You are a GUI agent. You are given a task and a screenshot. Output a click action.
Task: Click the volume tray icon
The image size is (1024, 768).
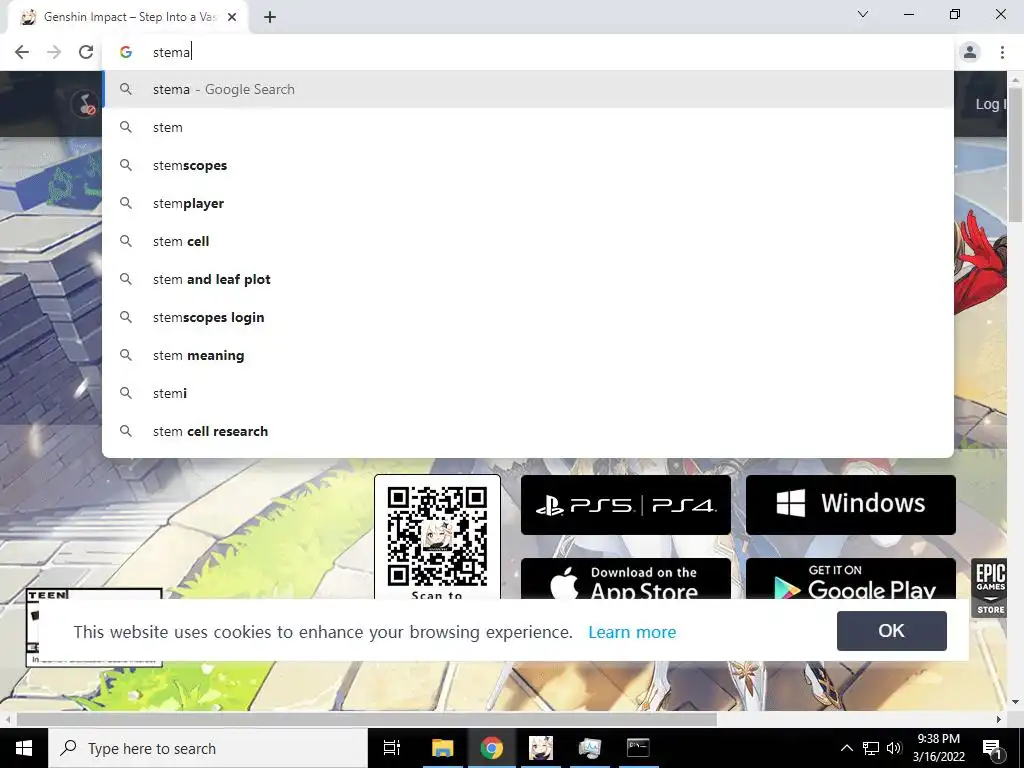point(894,748)
